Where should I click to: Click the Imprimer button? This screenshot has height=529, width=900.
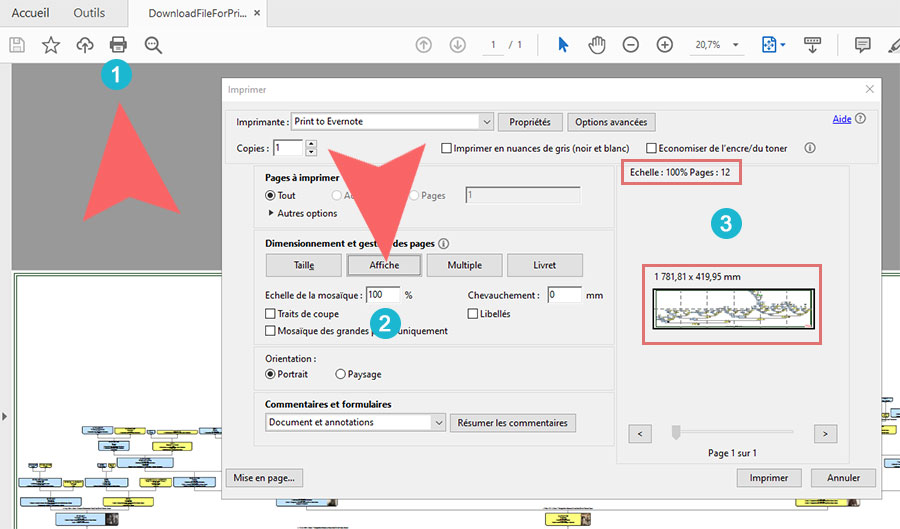tap(769, 478)
